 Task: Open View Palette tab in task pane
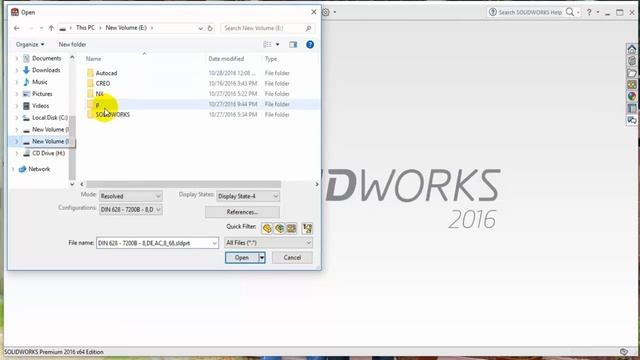(632, 85)
